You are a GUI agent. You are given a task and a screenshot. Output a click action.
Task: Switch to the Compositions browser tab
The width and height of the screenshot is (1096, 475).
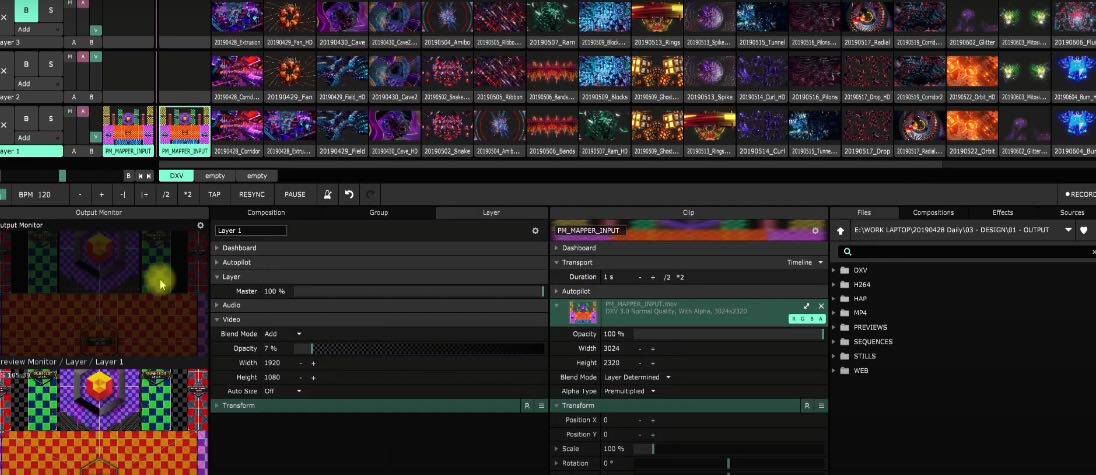pos(933,213)
